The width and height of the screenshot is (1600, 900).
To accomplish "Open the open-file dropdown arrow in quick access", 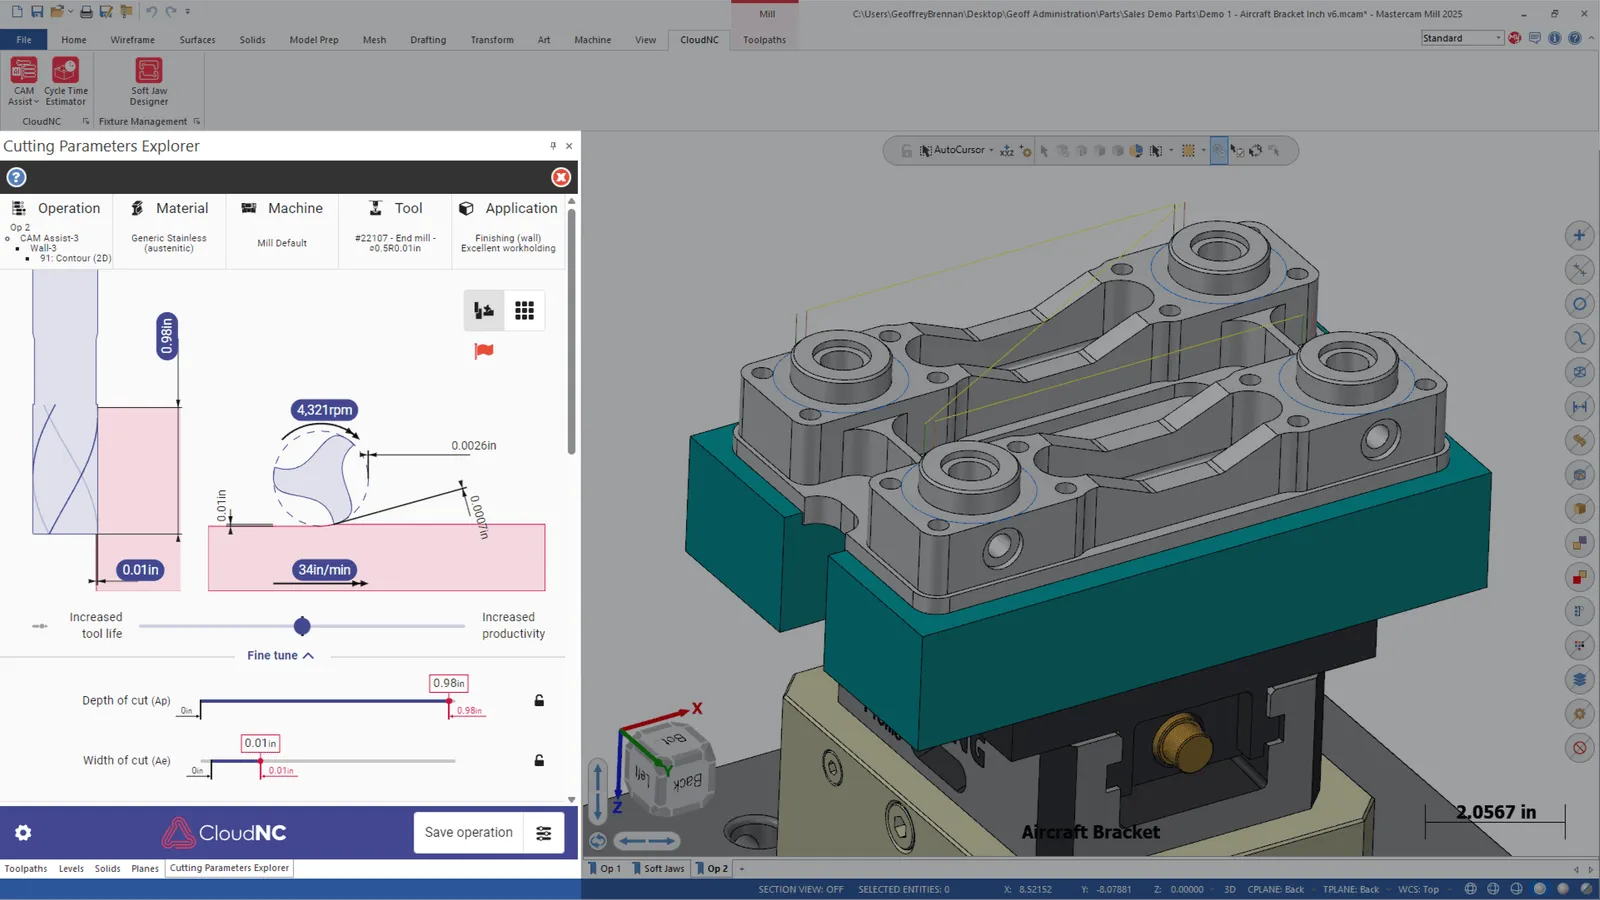I will 70,12.
